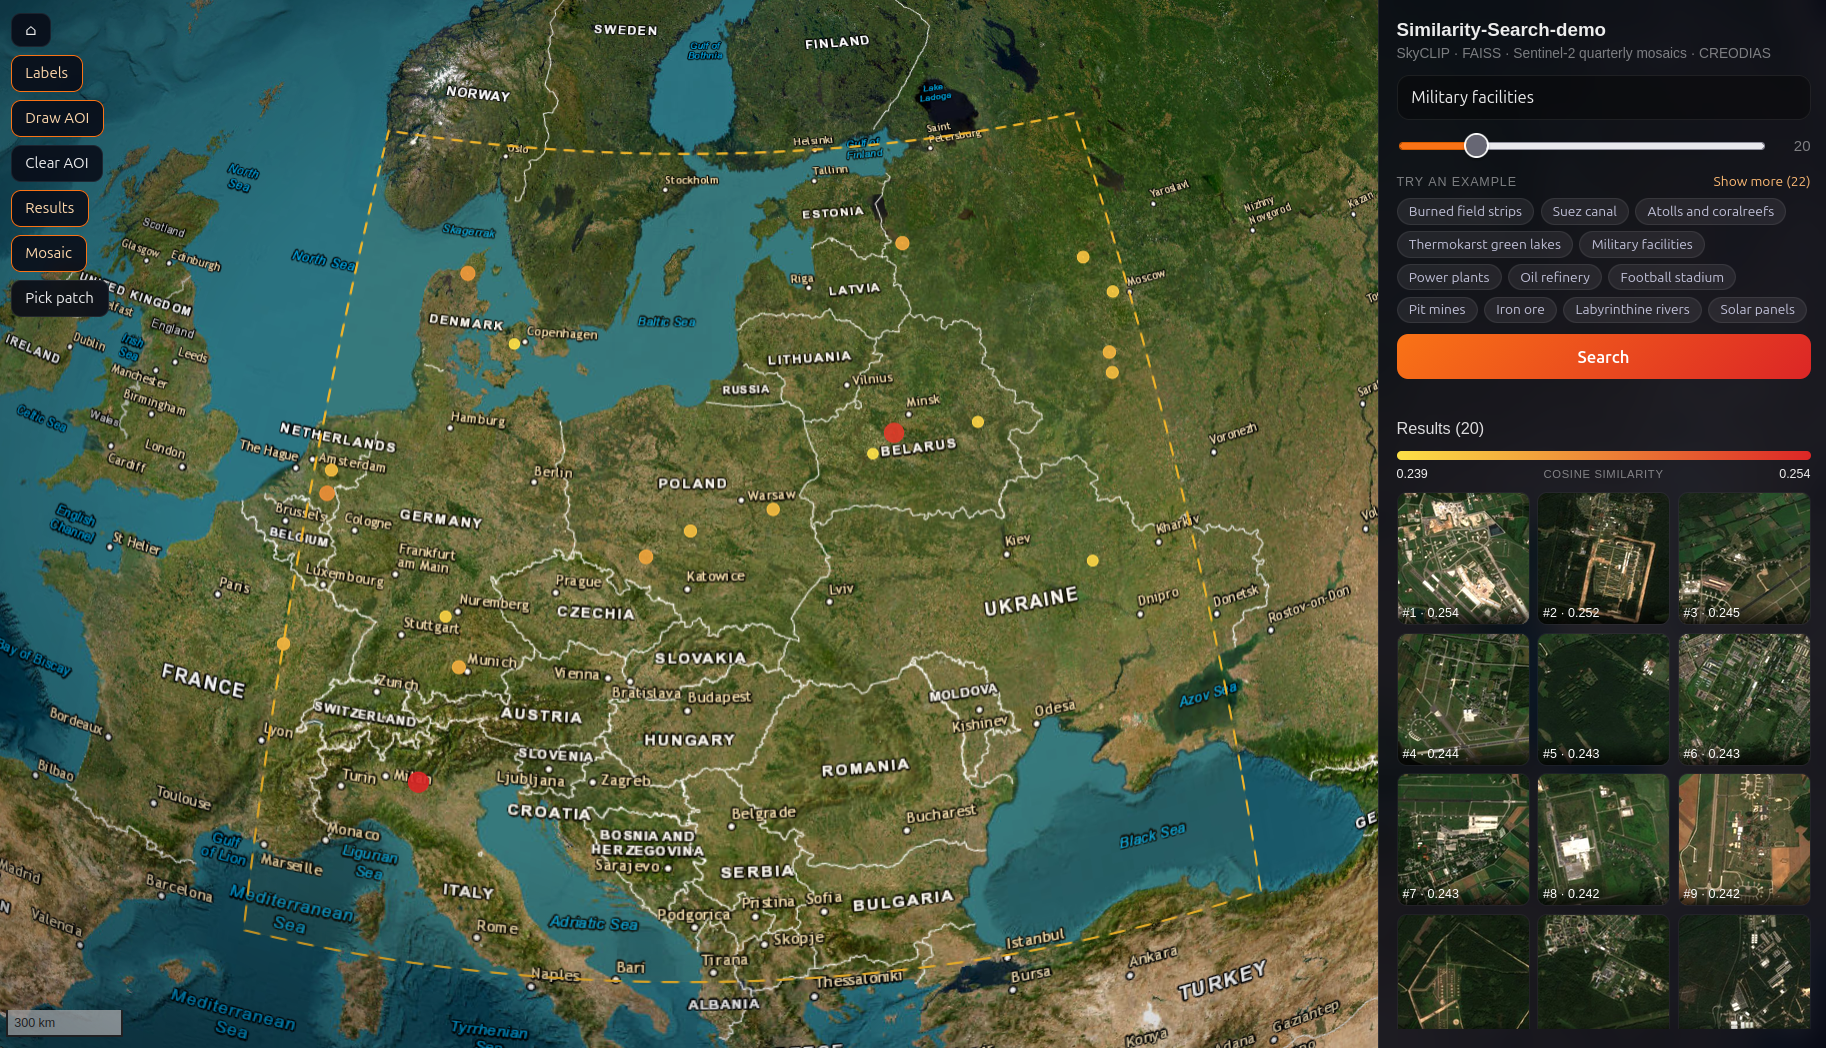This screenshot has height=1048, width=1826.
Task: Pick the Thermokarst green lakes example
Action: tap(1484, 244)
